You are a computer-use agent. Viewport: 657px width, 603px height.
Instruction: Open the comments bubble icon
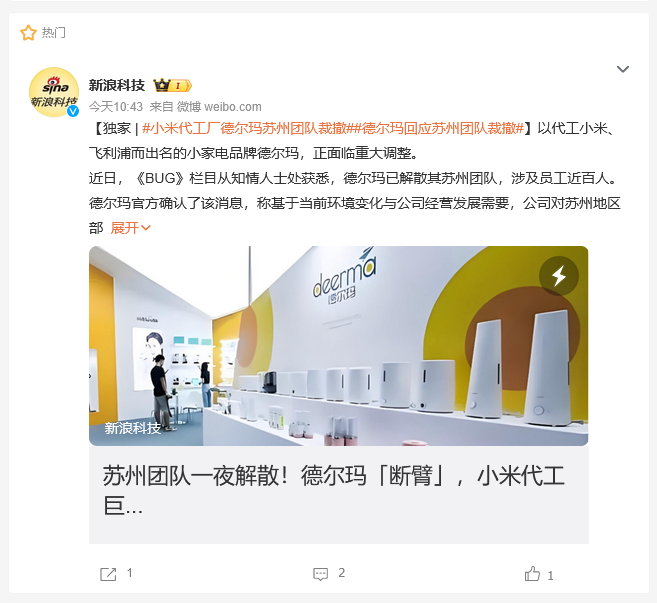point(321,574)
